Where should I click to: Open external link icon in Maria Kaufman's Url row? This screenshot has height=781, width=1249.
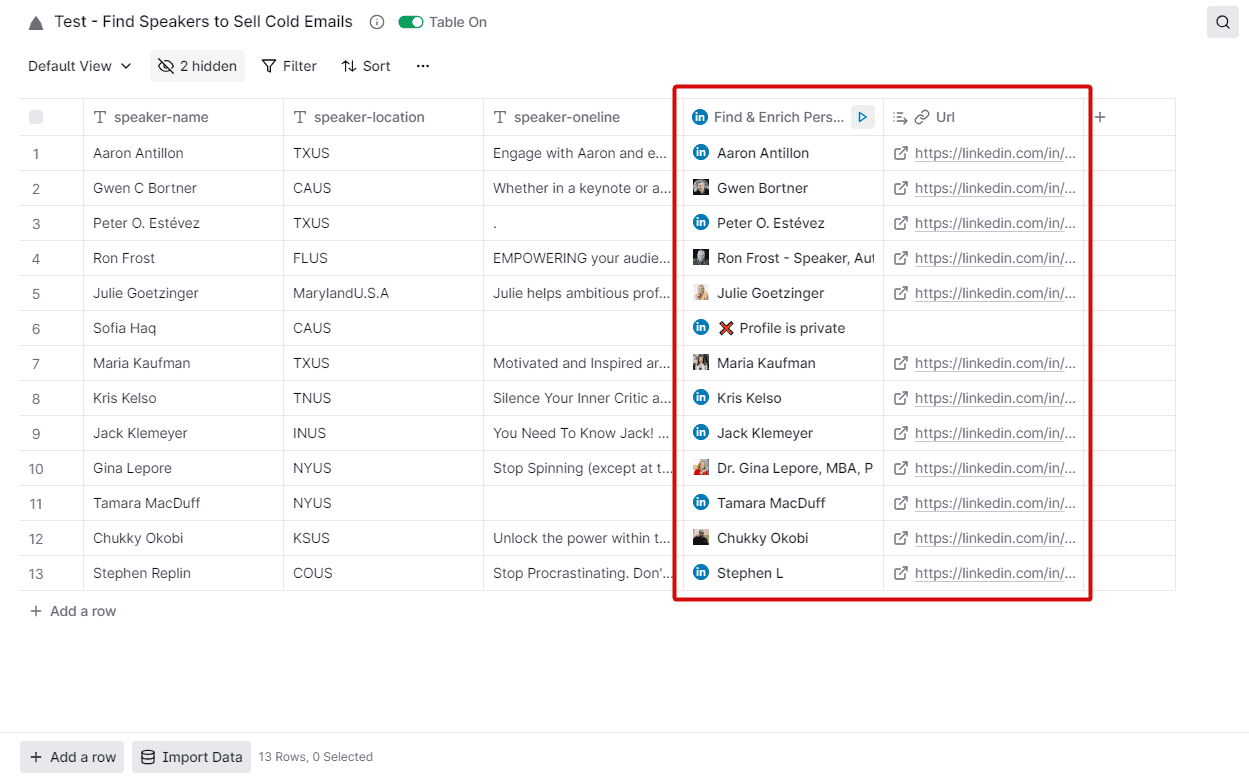(900, 363)
